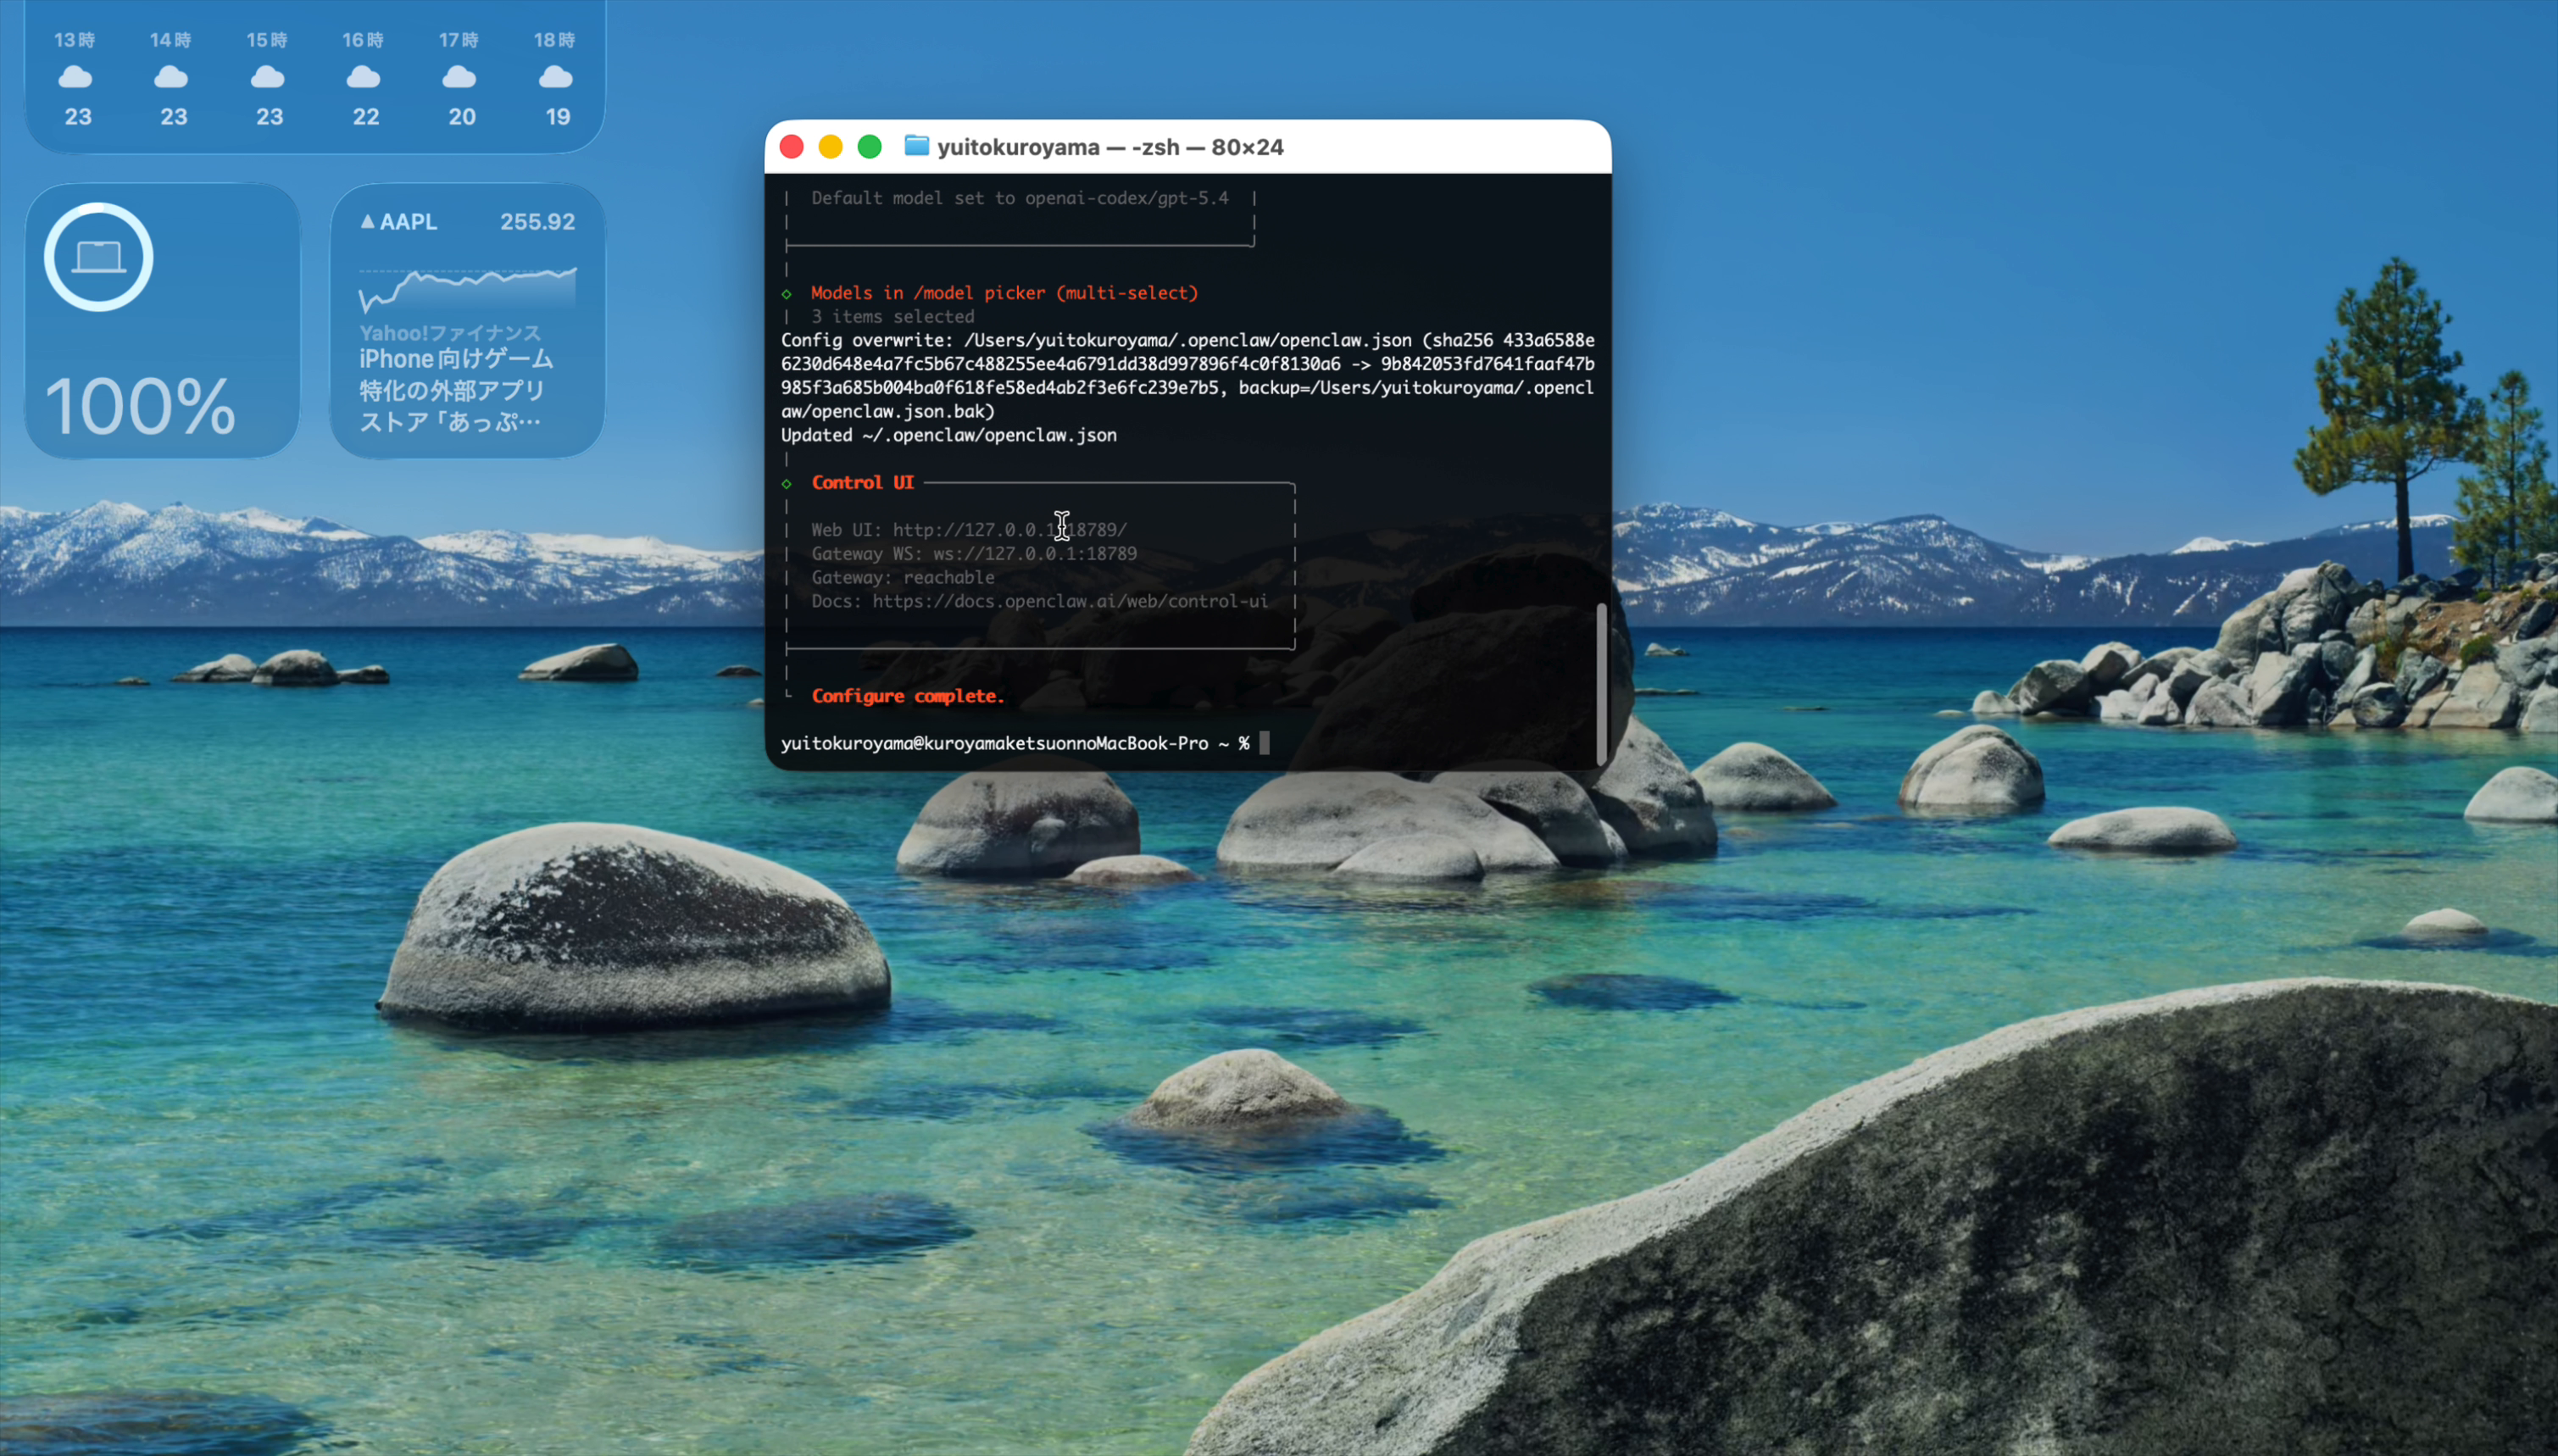Click the cloud icon for the 14時 forecast

point(171,76)
